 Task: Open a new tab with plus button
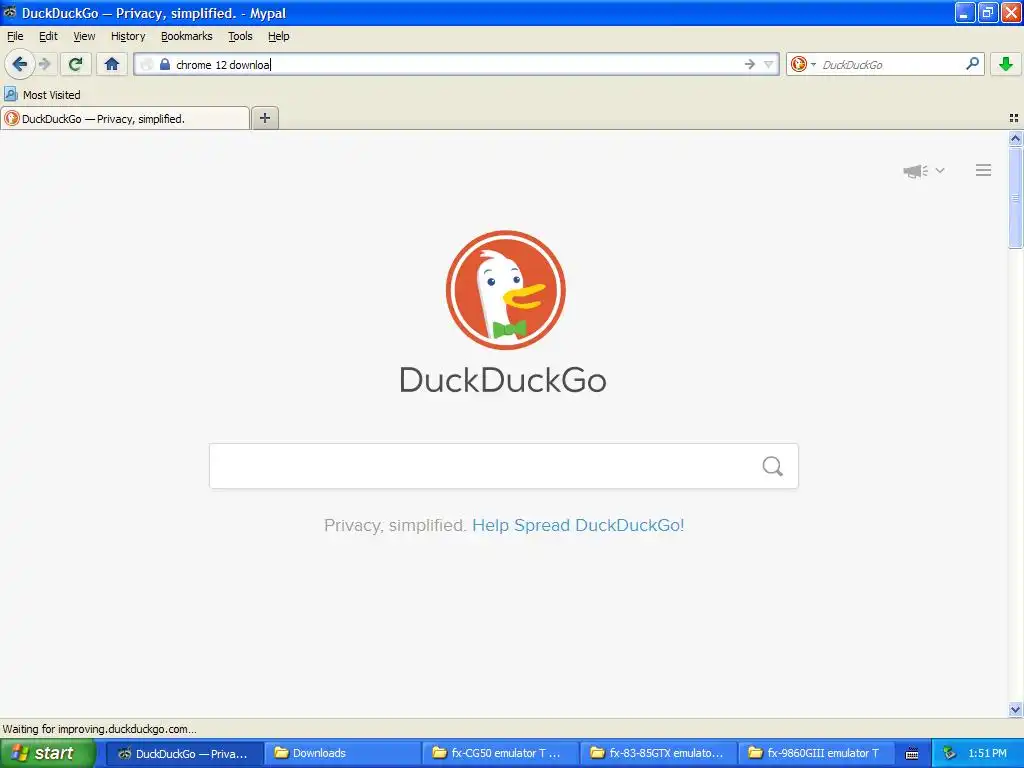[x=264, y=118]
